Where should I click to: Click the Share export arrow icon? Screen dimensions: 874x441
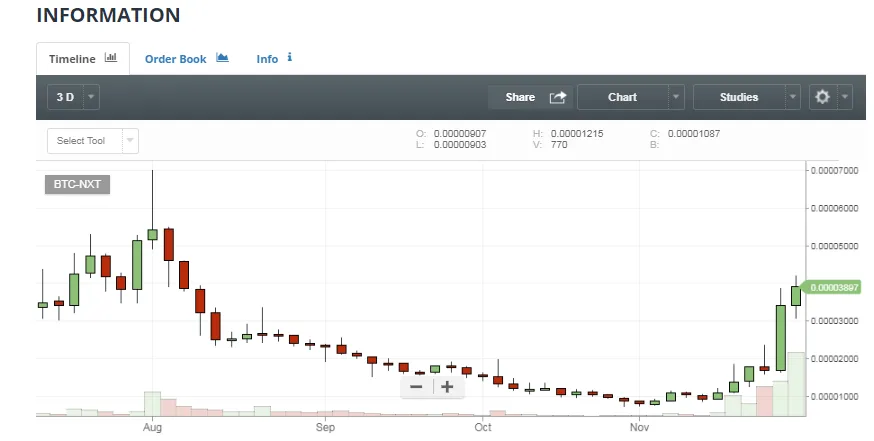click(x=558, y=97)
